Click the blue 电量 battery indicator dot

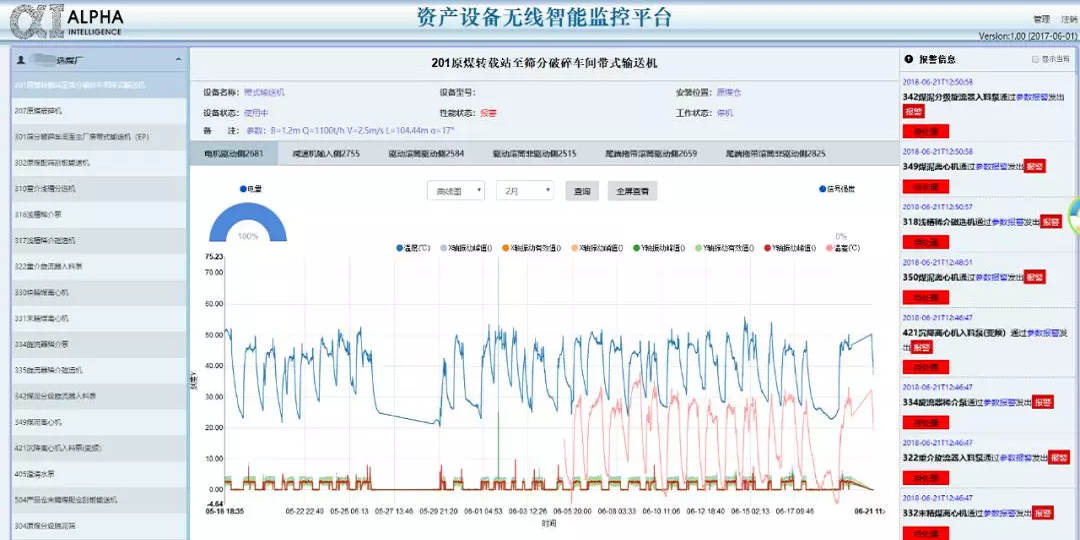click(243, 188)
